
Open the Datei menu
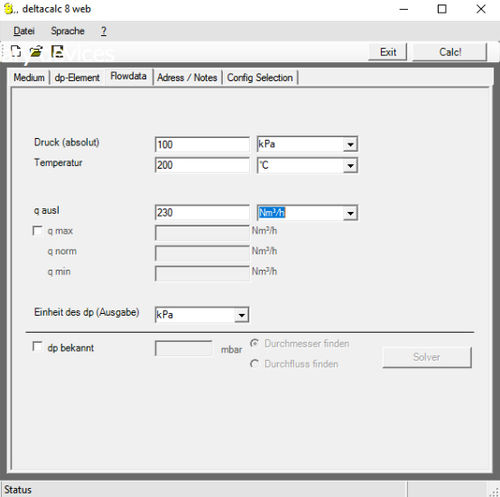coord(24,31)
